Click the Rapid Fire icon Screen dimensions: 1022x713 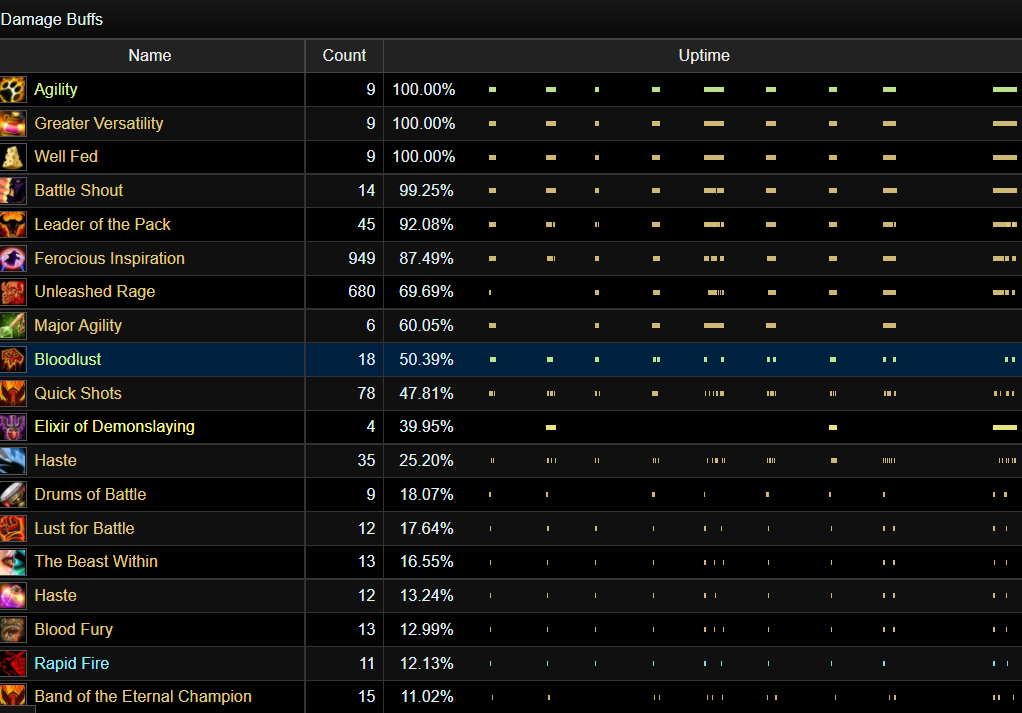pos(13,663)
